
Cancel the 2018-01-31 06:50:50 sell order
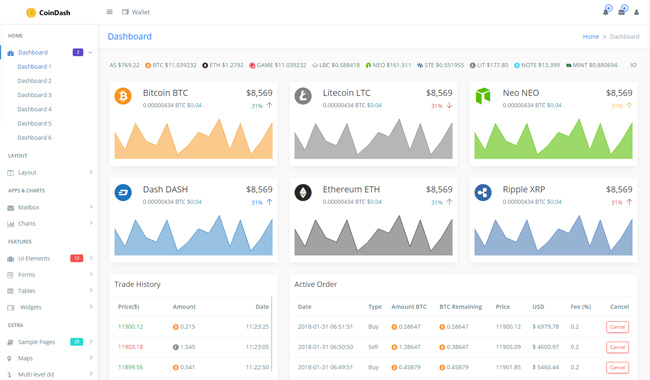617,347
